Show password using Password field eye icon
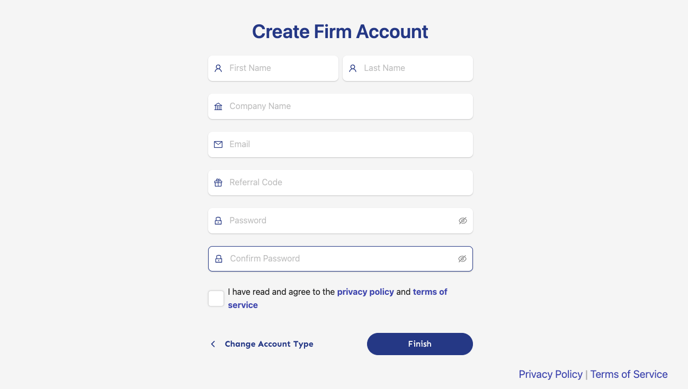 [462, 221]
